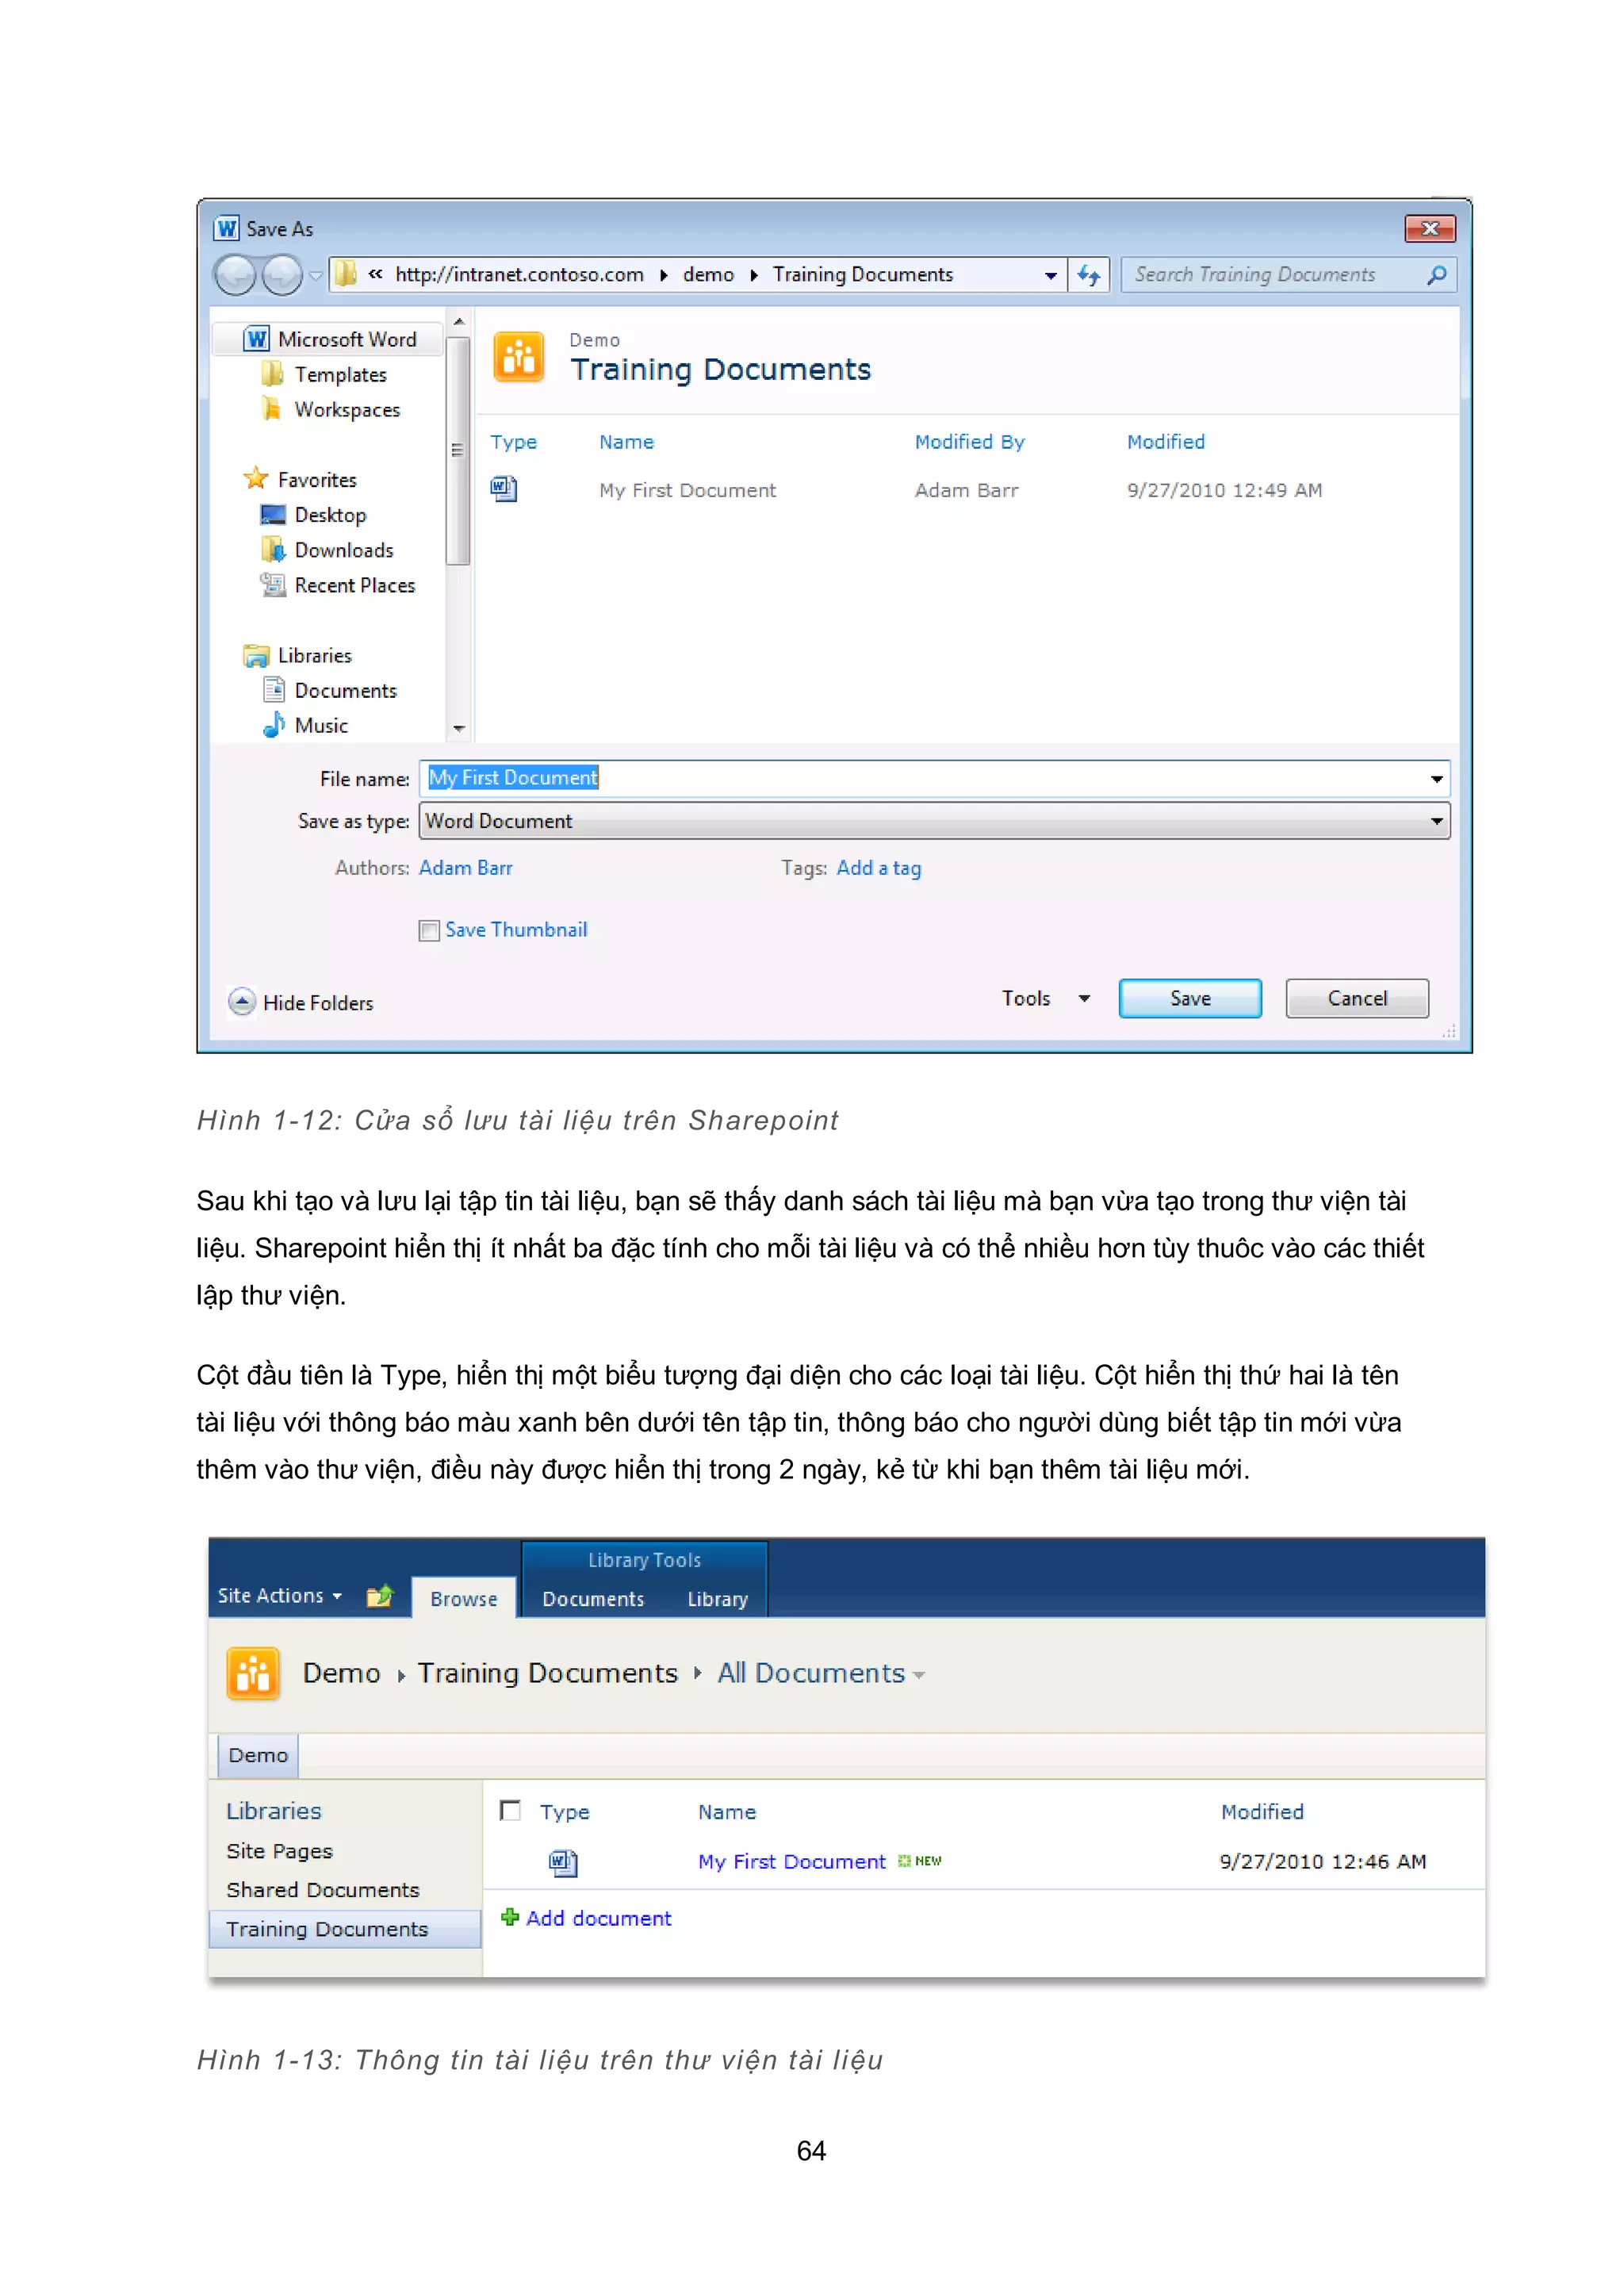The width and height of the screenshot is (1624, 2296).
Task: Click Libraries heading in Quick Launch
Action: pos(273,1811)
